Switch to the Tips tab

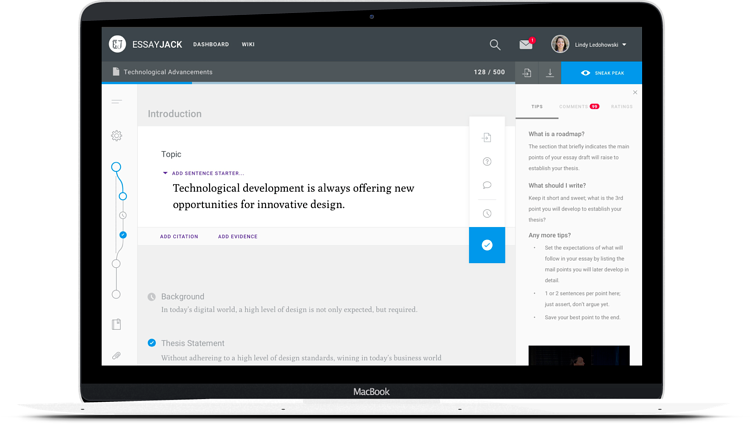(537, 107)
